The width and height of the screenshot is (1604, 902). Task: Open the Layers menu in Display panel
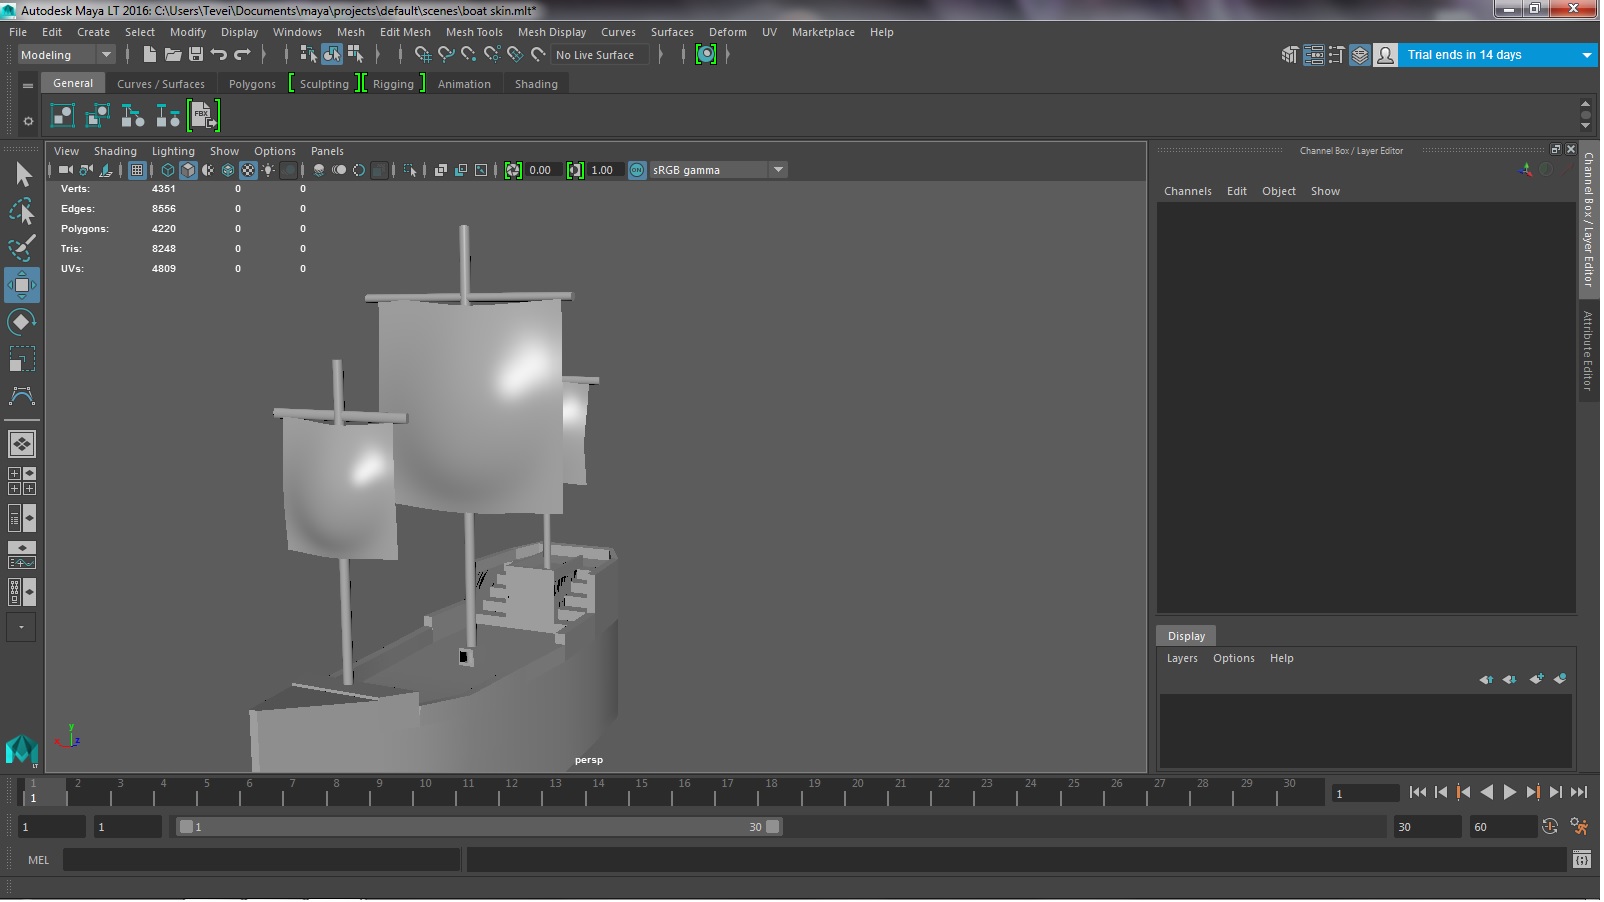pos(1181,658)
